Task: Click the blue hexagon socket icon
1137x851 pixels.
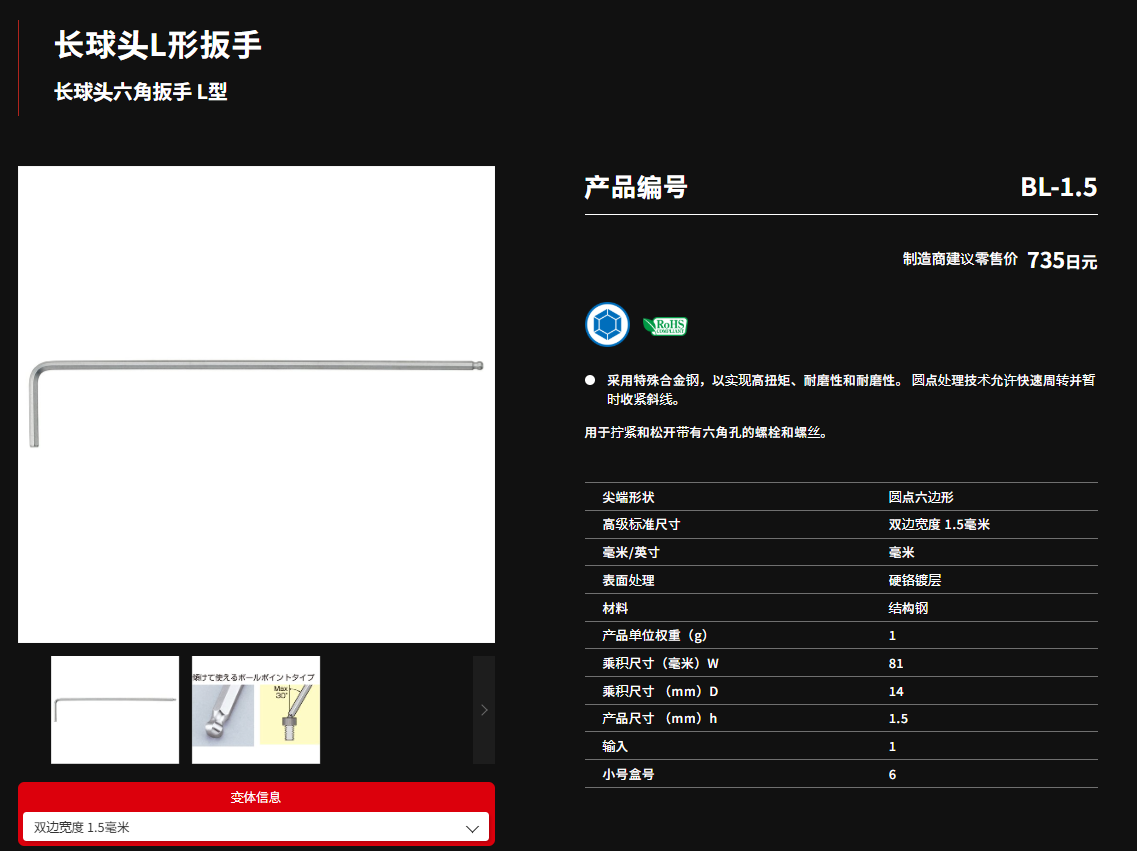Action: 607,325
